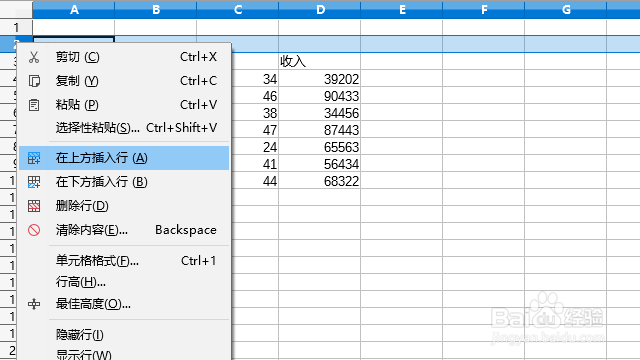Choose 最佳高度(O)... entry
The height and width of the screenshot is (360, 640).
tap(124, 304)
